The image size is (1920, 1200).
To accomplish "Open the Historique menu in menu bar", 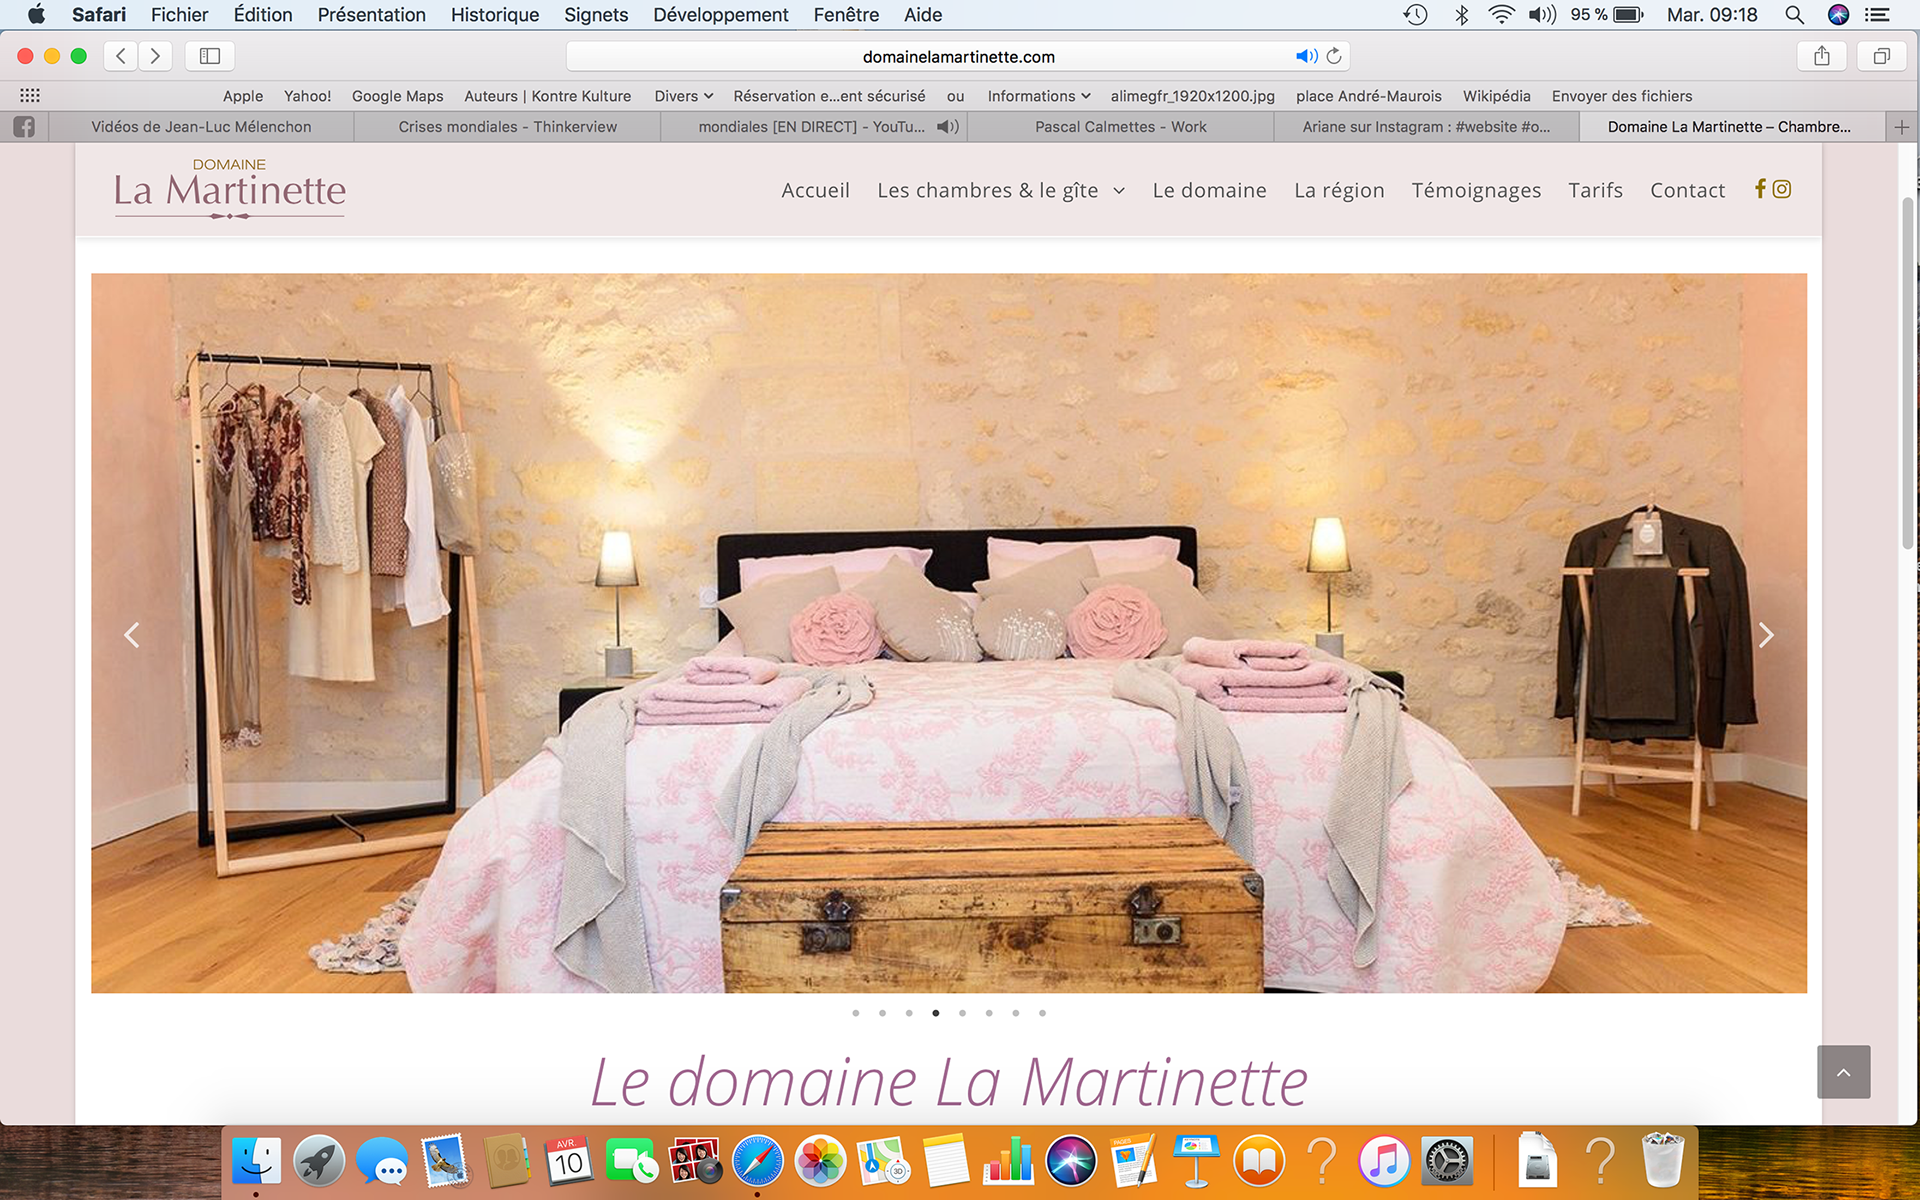I will point(494,15).
